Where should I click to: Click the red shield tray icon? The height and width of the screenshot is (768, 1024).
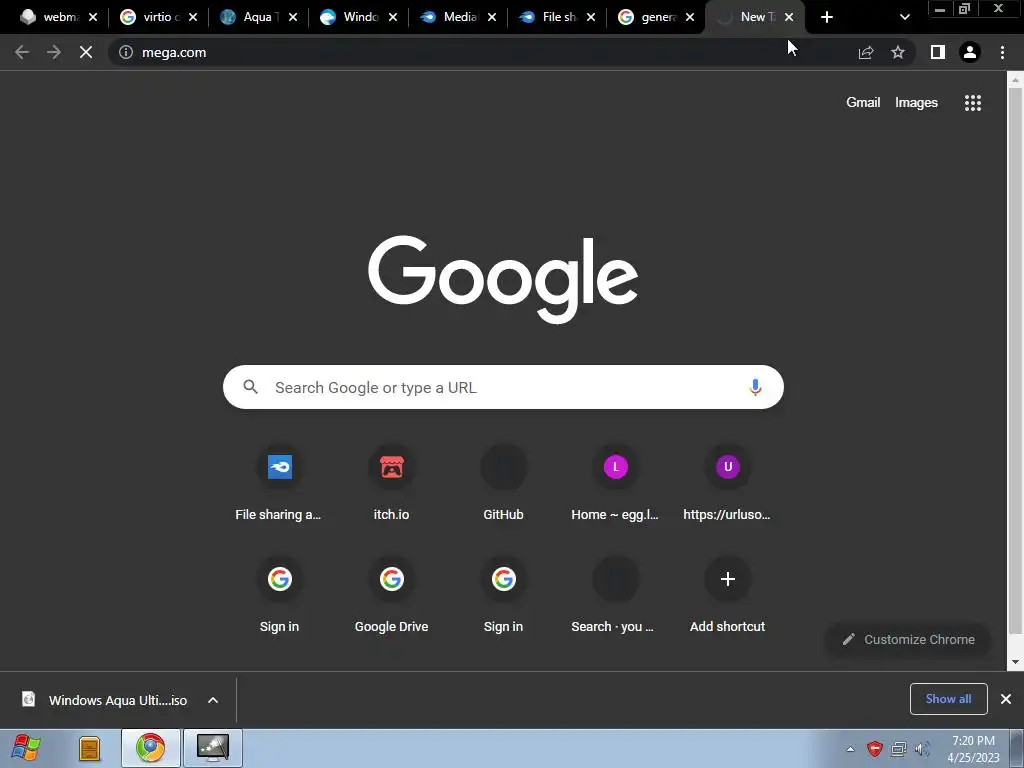875,749
